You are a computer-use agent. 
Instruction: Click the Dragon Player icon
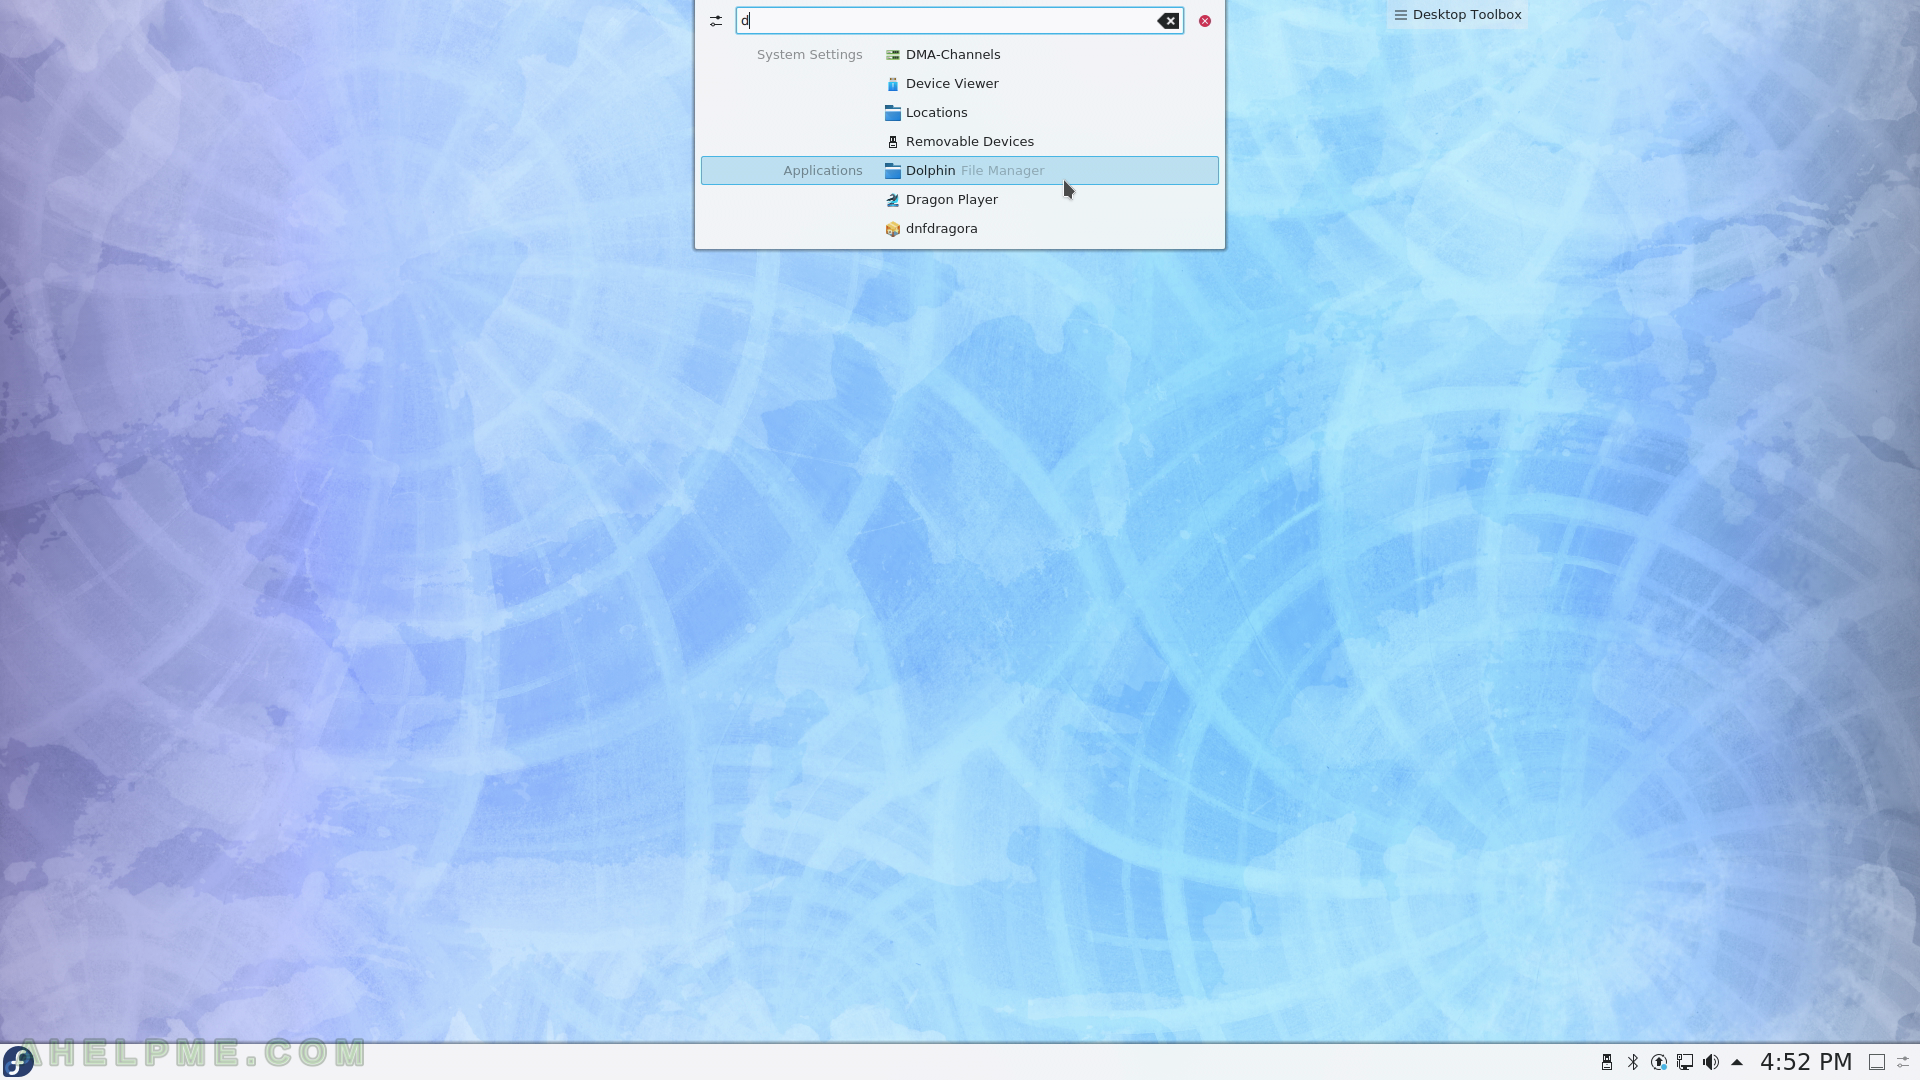[893, 200]
